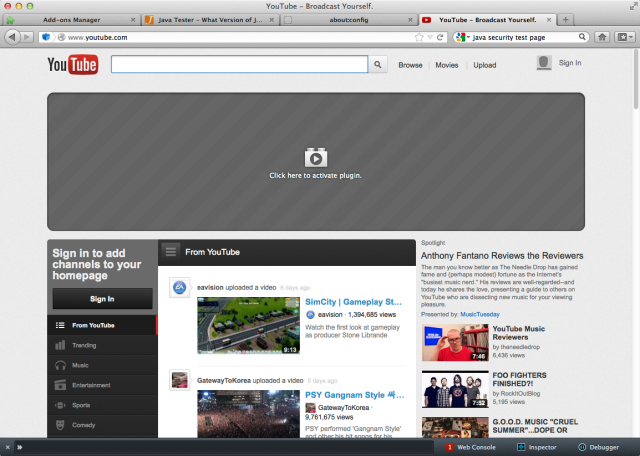This screenshot has width=640, height=456.
Task: Select Comedy category in the sidebar
Action: pyautogui.click(x=102, y=425)
